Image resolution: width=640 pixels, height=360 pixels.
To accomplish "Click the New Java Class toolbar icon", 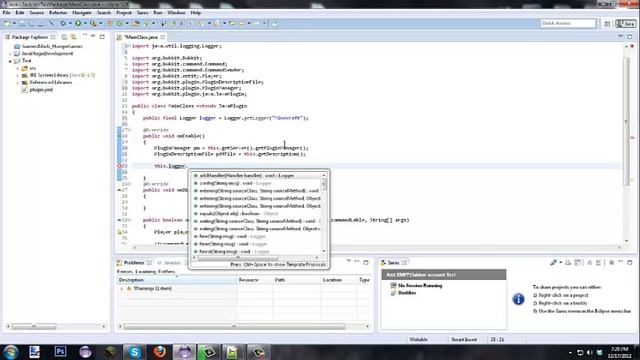I will click(120, 24).
